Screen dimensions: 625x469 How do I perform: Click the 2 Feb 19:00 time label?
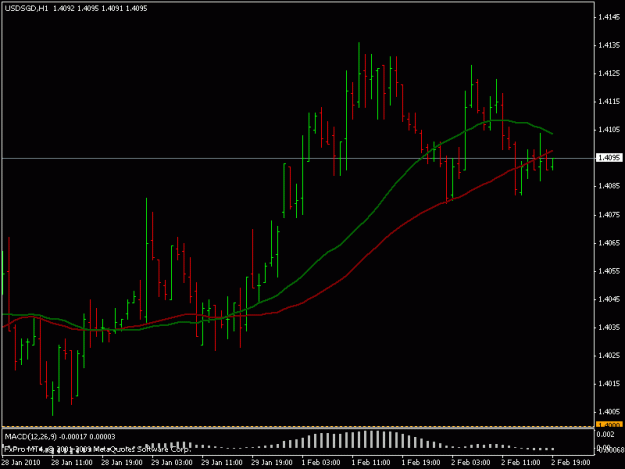click(571, 463)
